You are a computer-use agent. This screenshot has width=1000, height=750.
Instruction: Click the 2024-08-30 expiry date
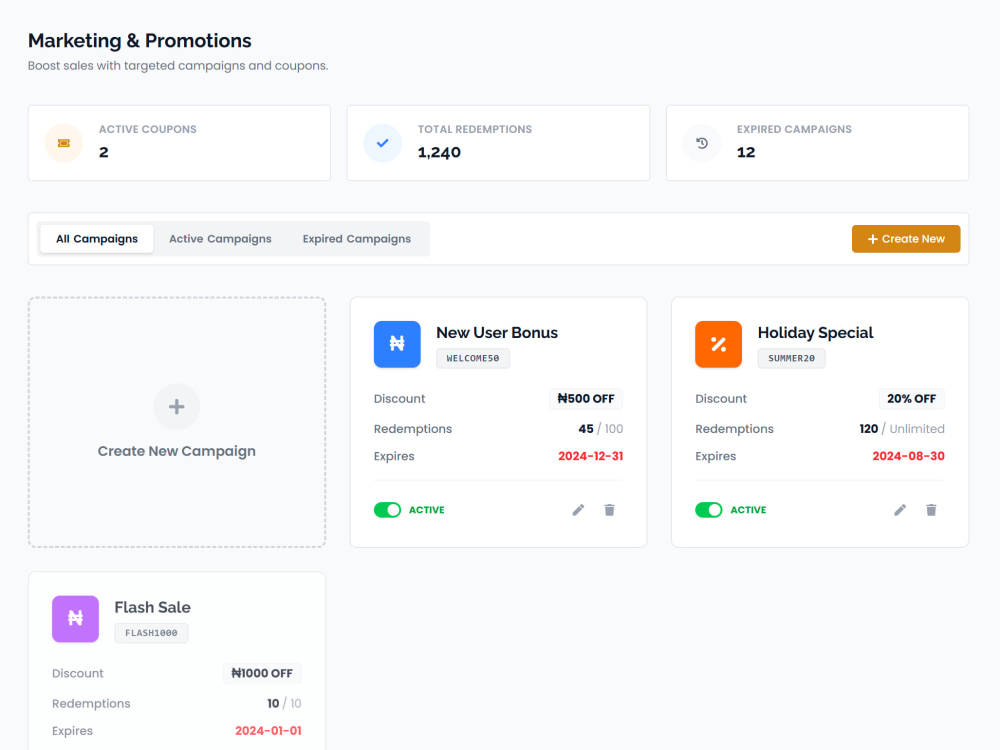tap(908, 456)
